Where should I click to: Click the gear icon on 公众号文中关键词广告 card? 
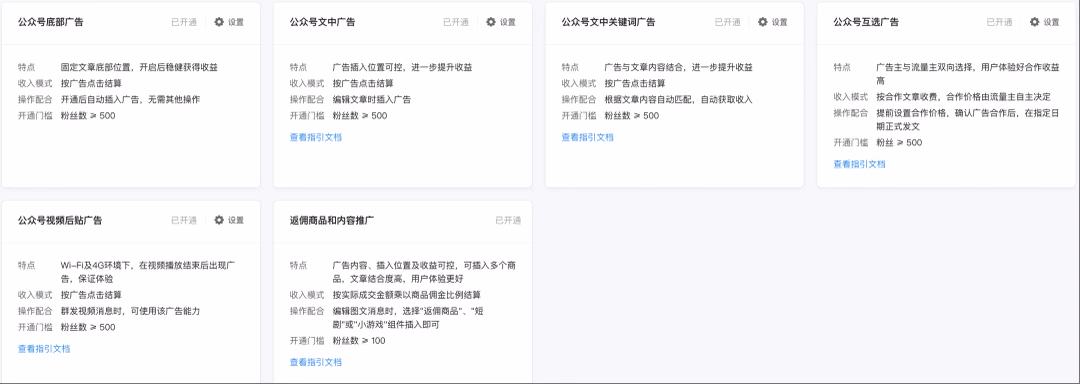pyautogui.click(x=762, y=22)
